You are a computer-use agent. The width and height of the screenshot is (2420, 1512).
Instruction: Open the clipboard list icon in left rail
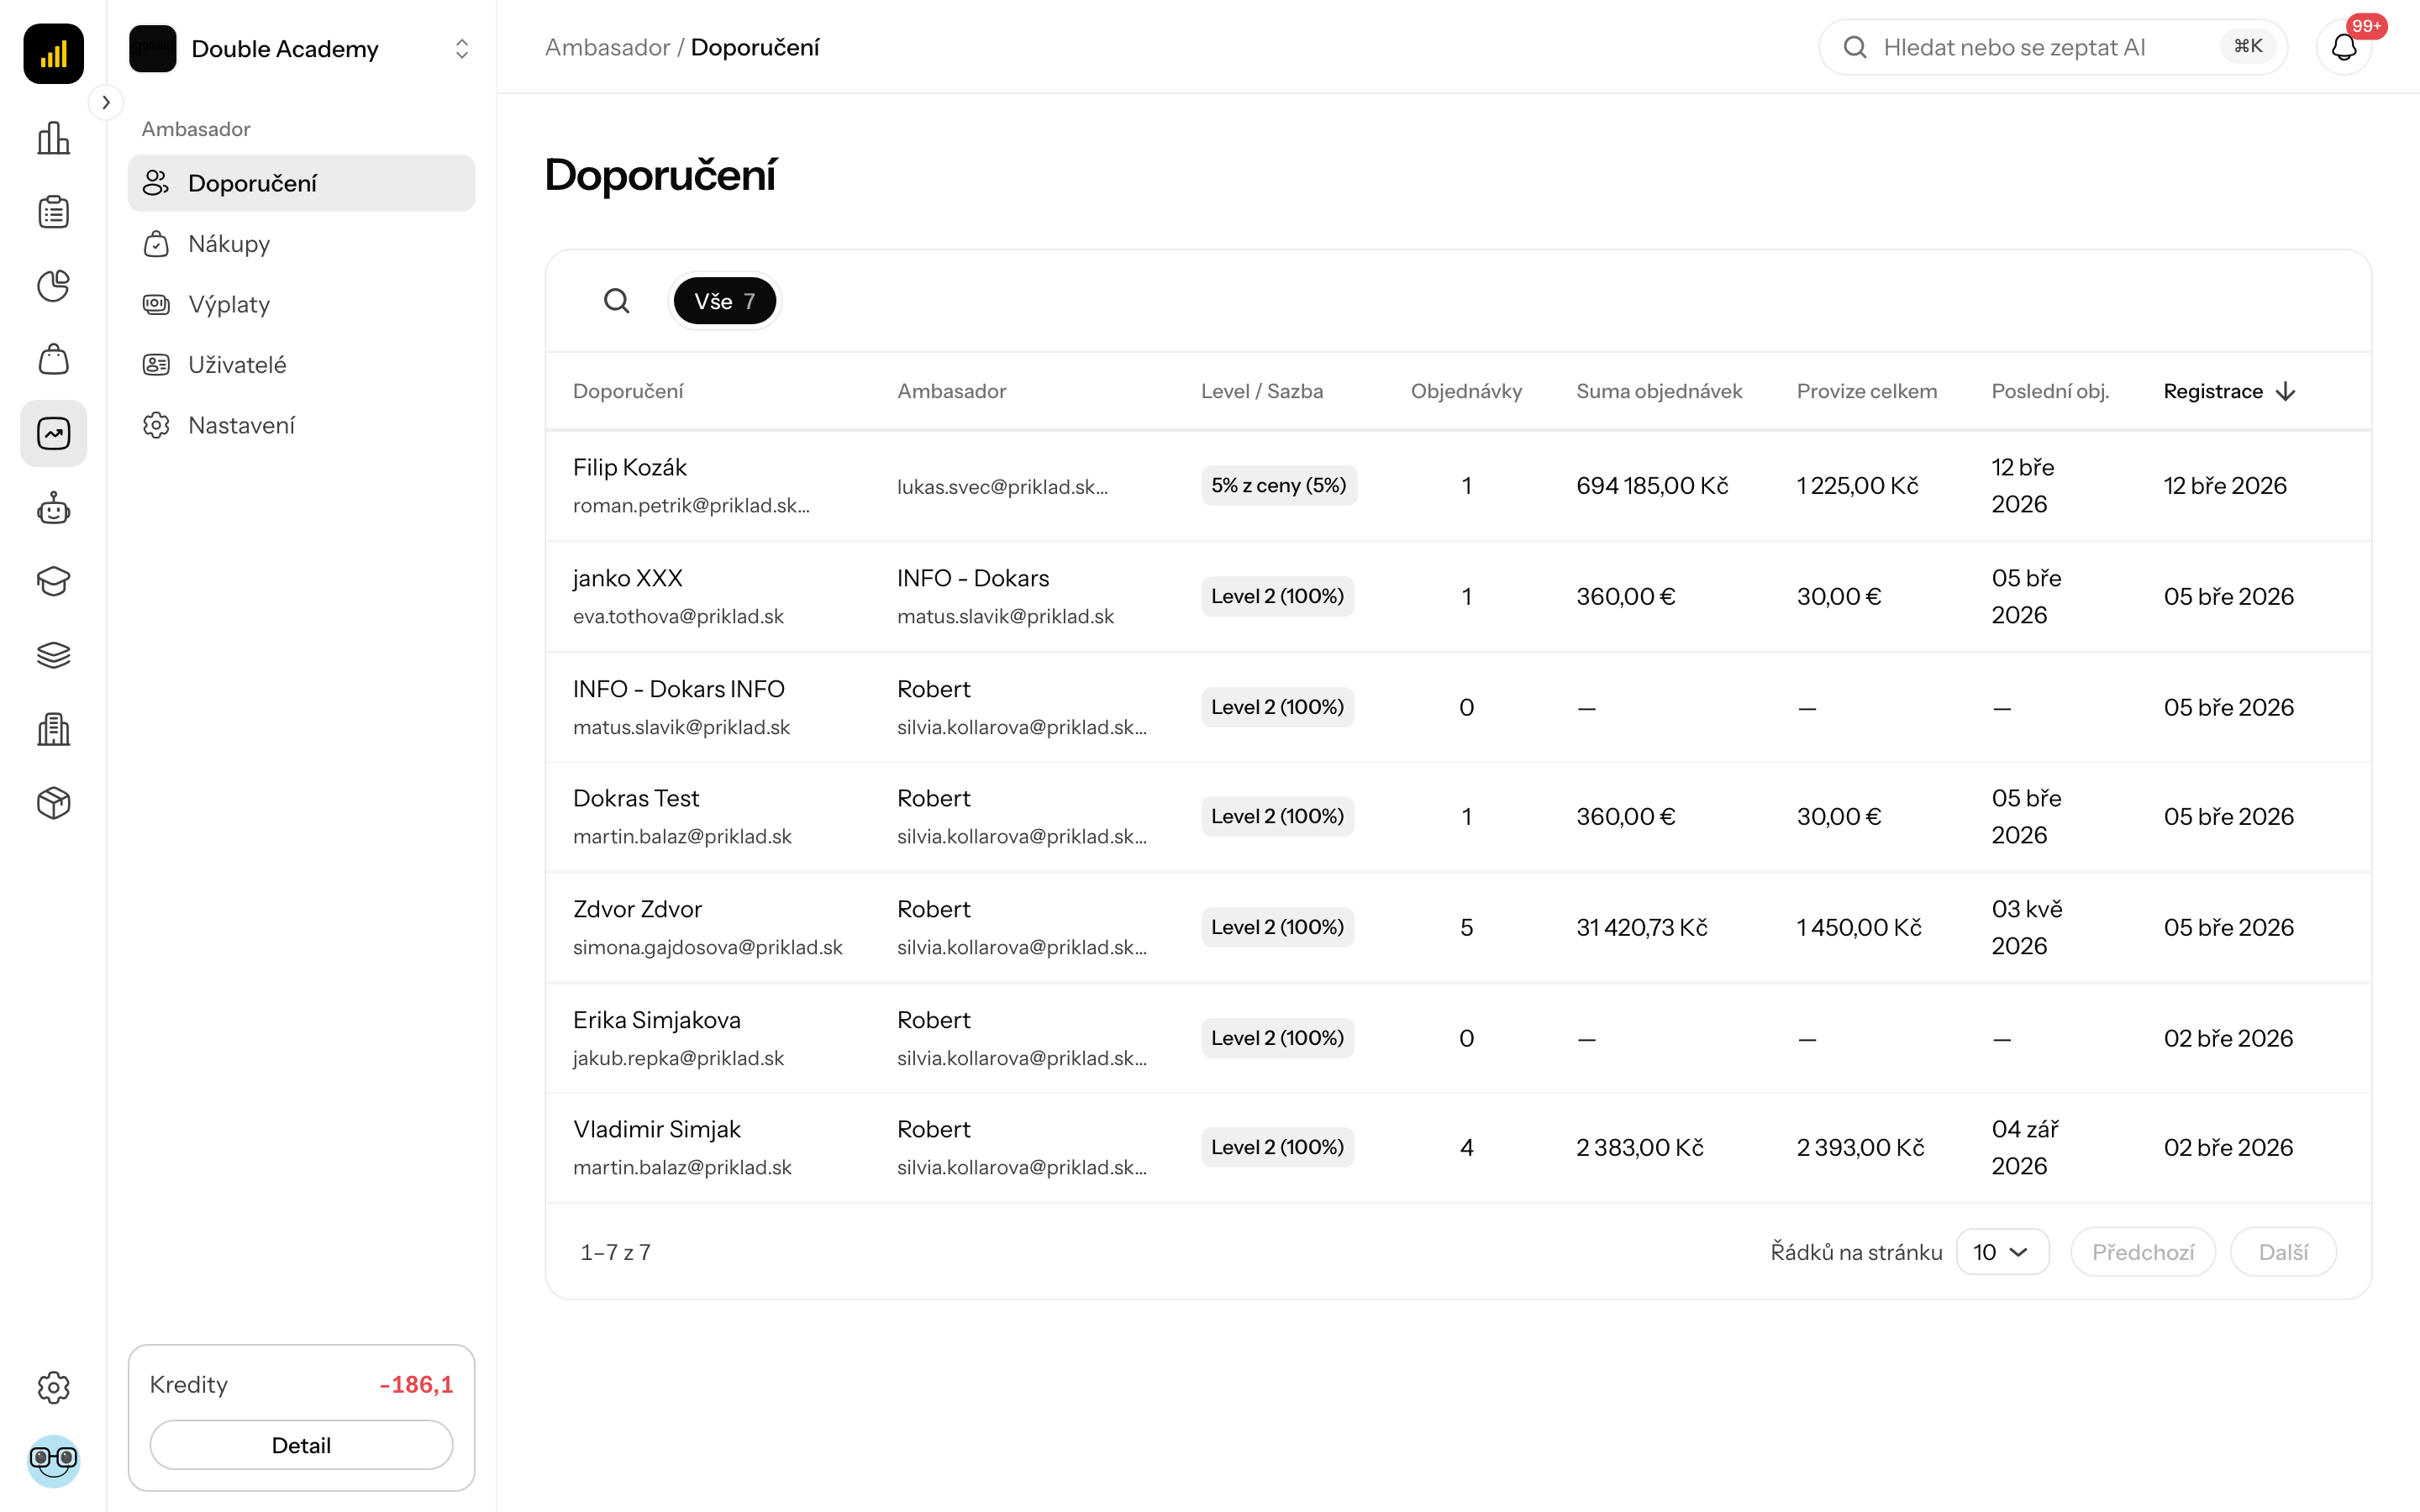click(x=53, y=212)
